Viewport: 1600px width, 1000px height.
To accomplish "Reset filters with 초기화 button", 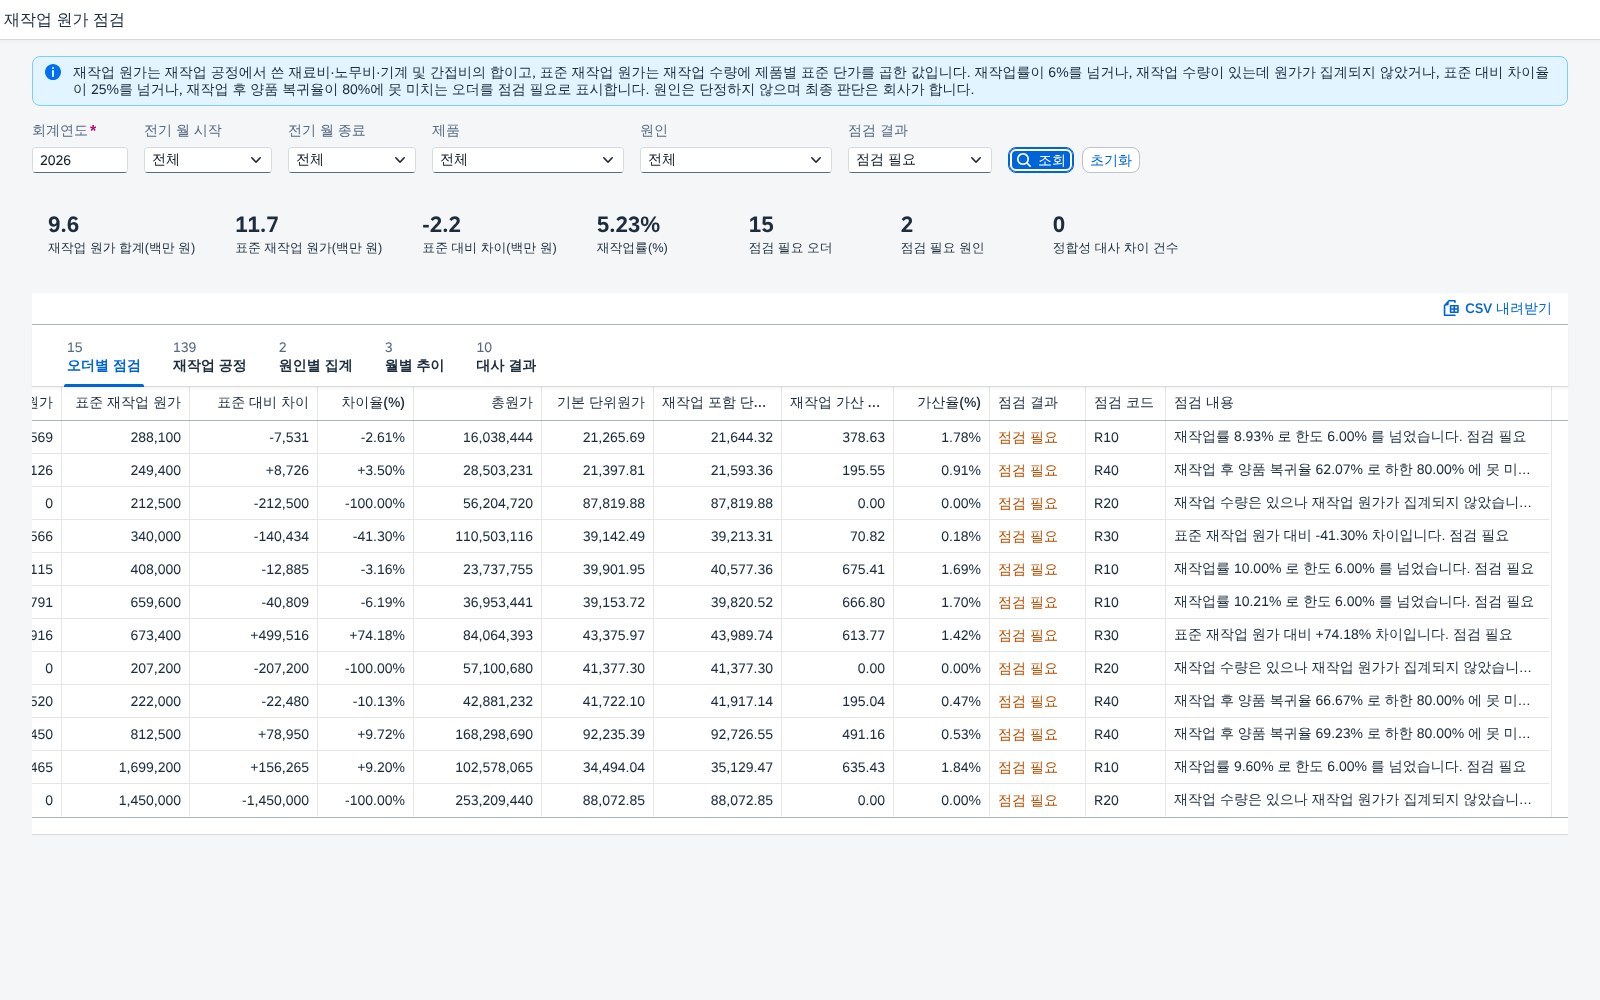I will (1110, 160).
